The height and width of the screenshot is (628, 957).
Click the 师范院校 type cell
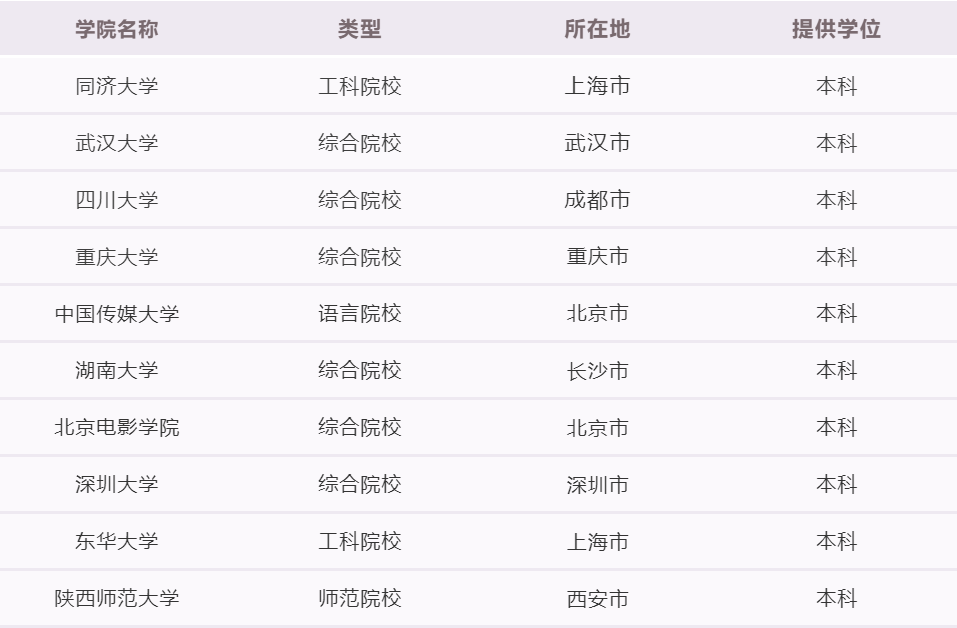coord(359,598)
